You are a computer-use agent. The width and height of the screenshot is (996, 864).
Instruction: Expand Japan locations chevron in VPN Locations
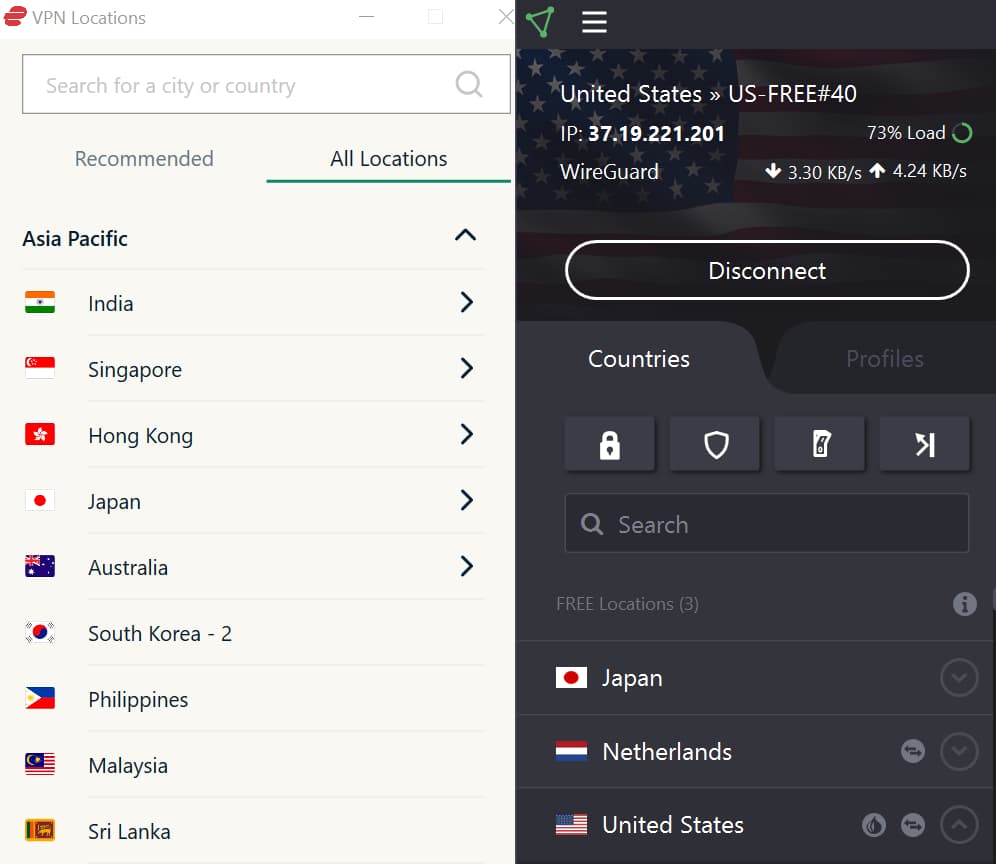(467, 501)
